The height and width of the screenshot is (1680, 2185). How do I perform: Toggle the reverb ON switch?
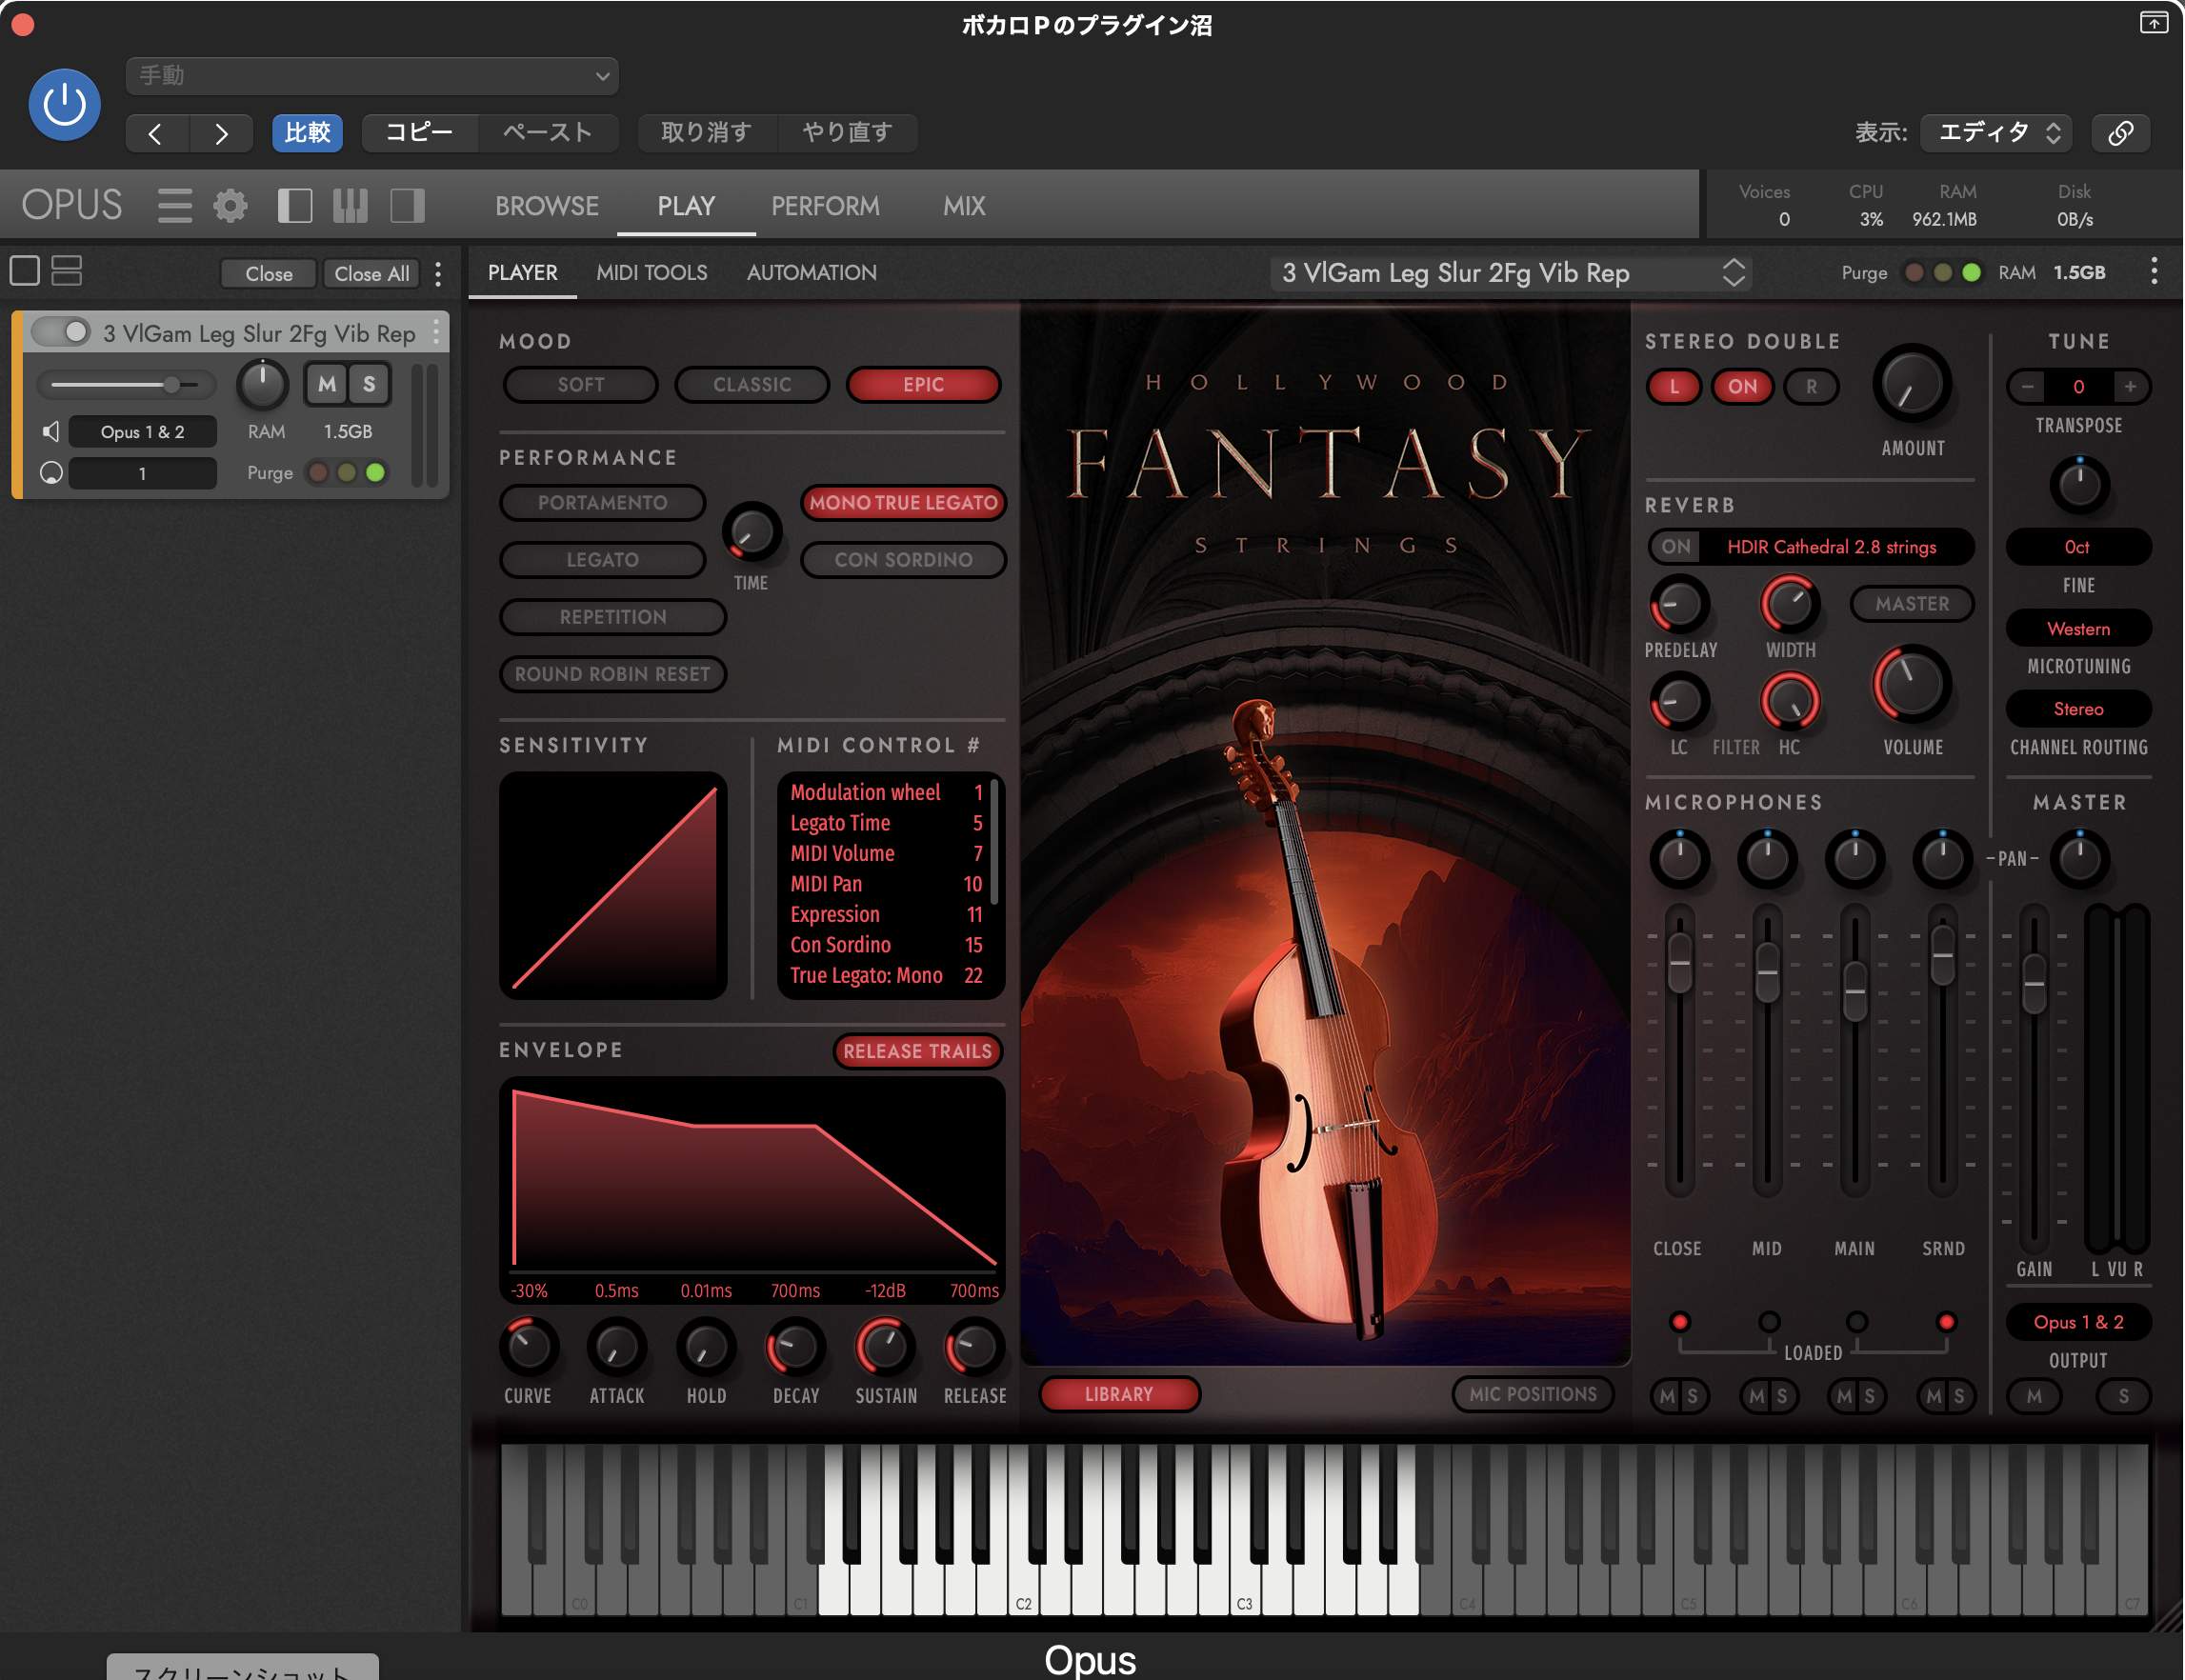(1677, 547)
